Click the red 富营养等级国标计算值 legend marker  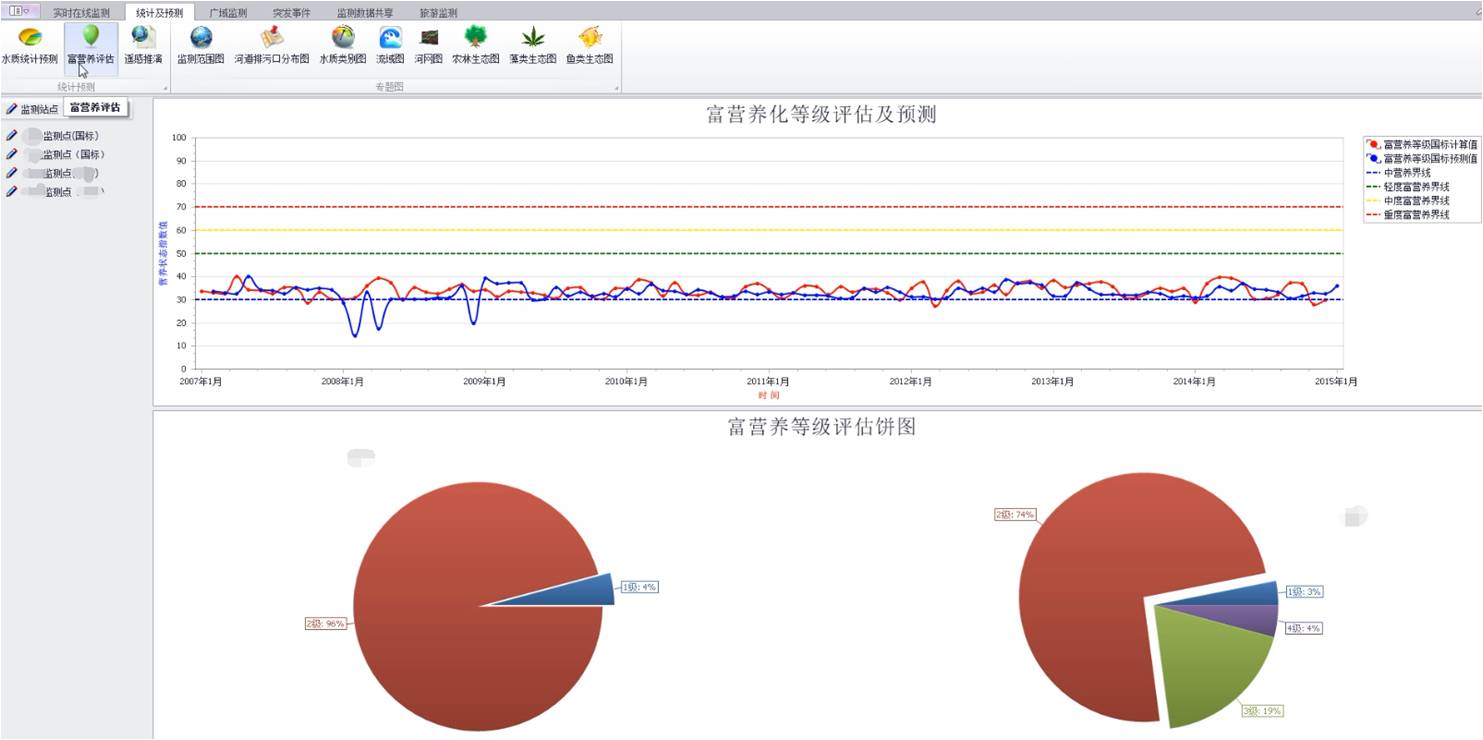tap(1372, 145)
